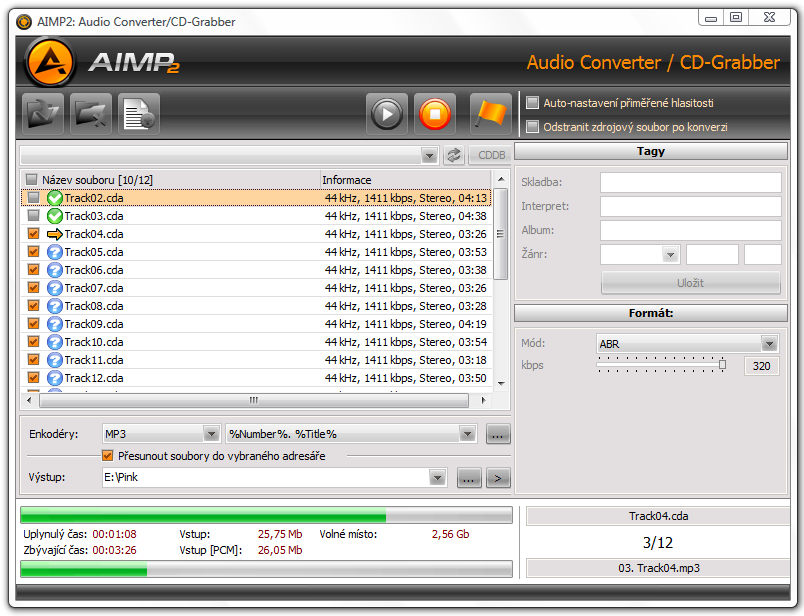
Task: Click the track list scroll up arrow
Action: coord(501,179)
